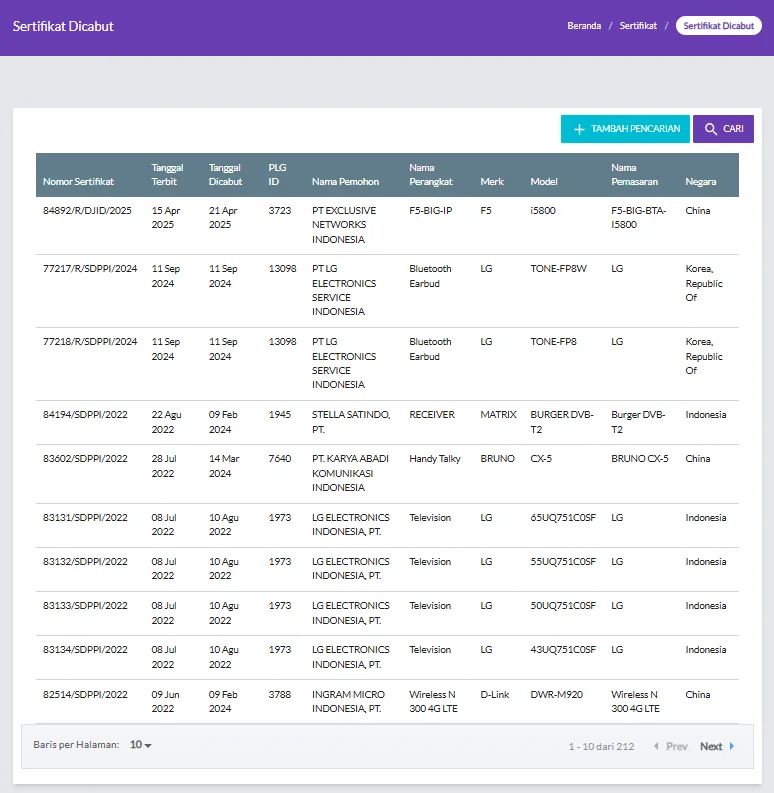Viewport: 774px width, 793px height.
Task: Sort by Tanggal Terbit column header
Action: pyautogui.click(x=167, y=175)
